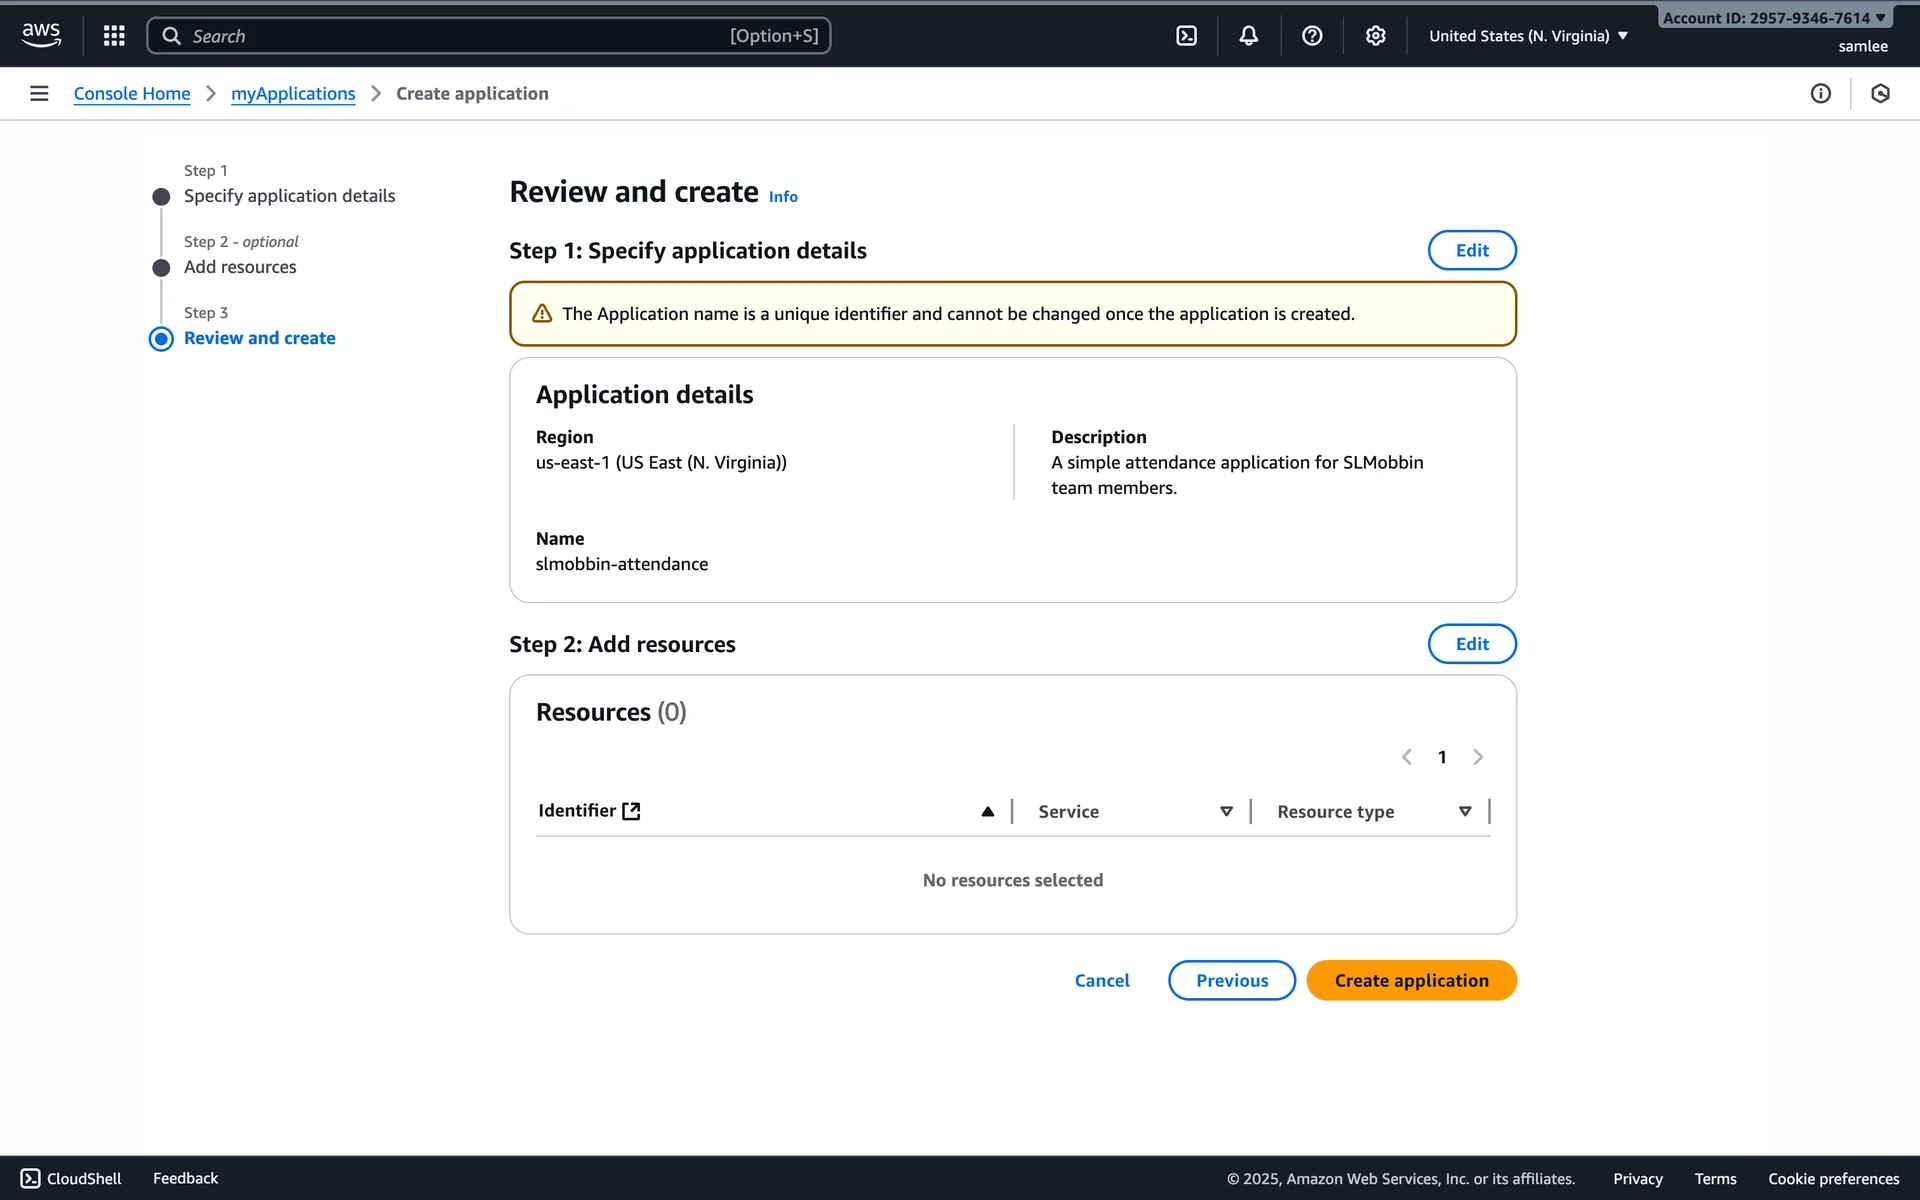Open the AWS services grid menu
Screen dimensions: 1920x1200
click(114, 36)
